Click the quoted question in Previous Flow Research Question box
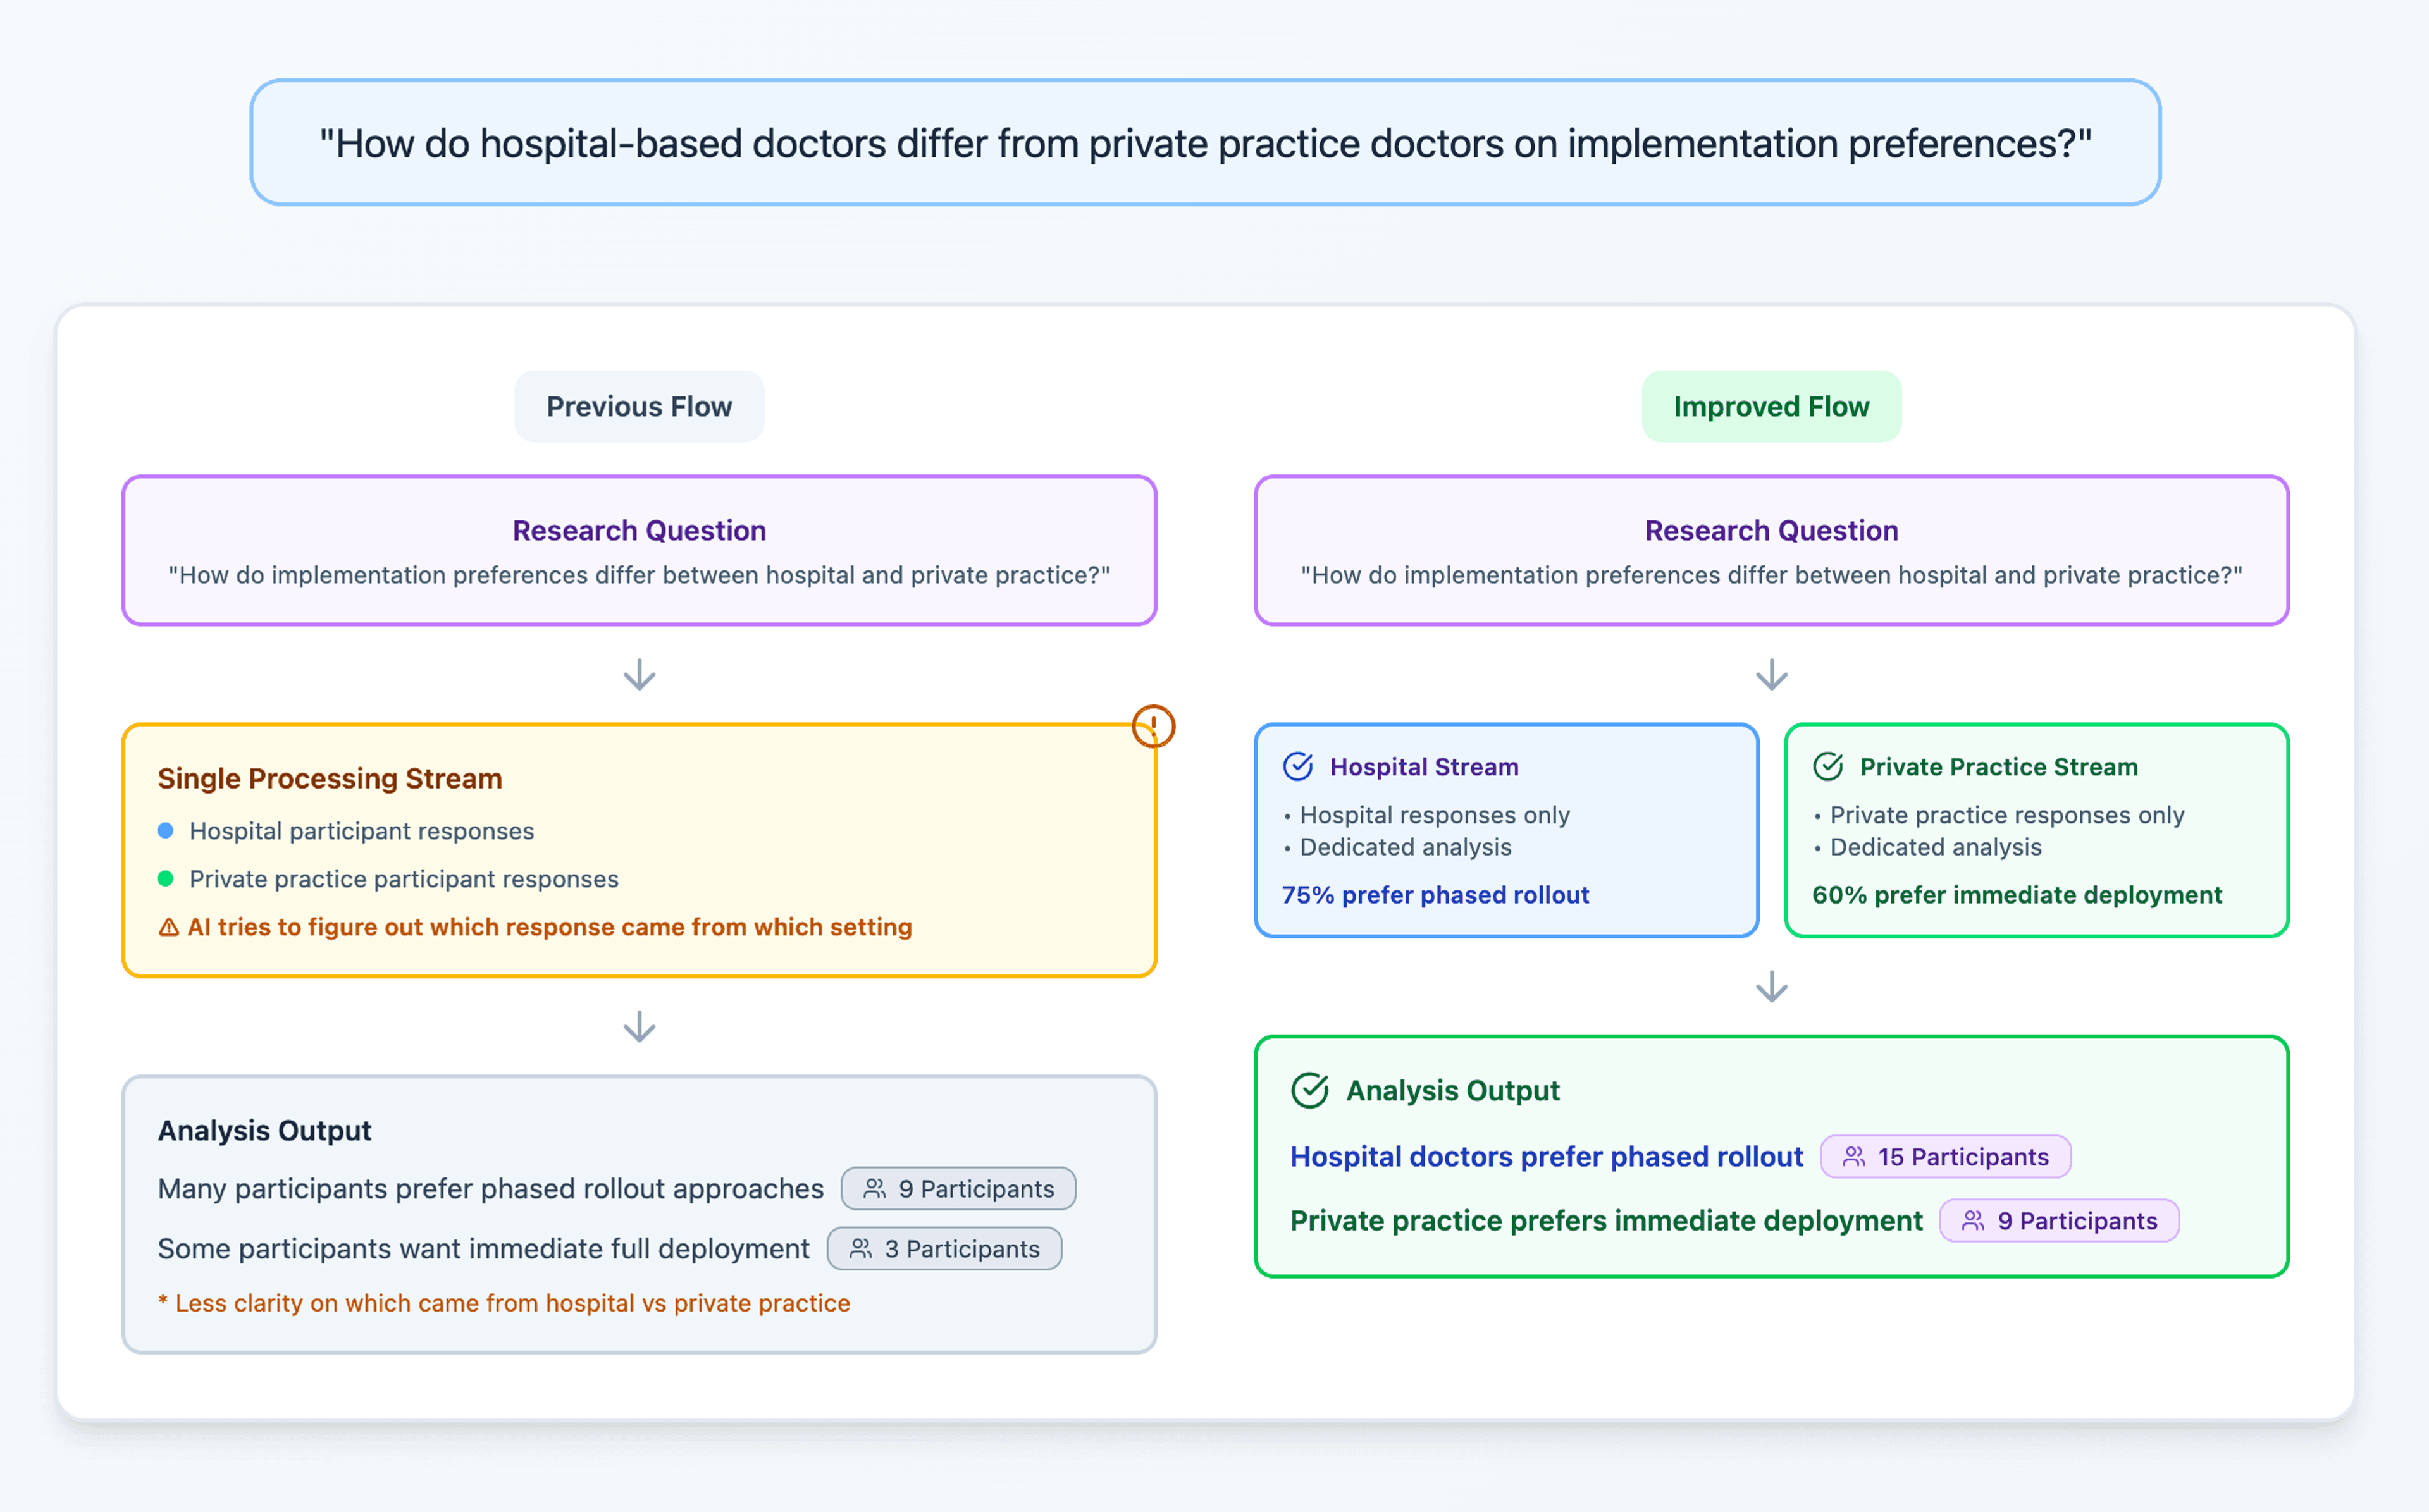Screen dimensions: 2429x1512 pyautogui.click(x=639, y=575)
